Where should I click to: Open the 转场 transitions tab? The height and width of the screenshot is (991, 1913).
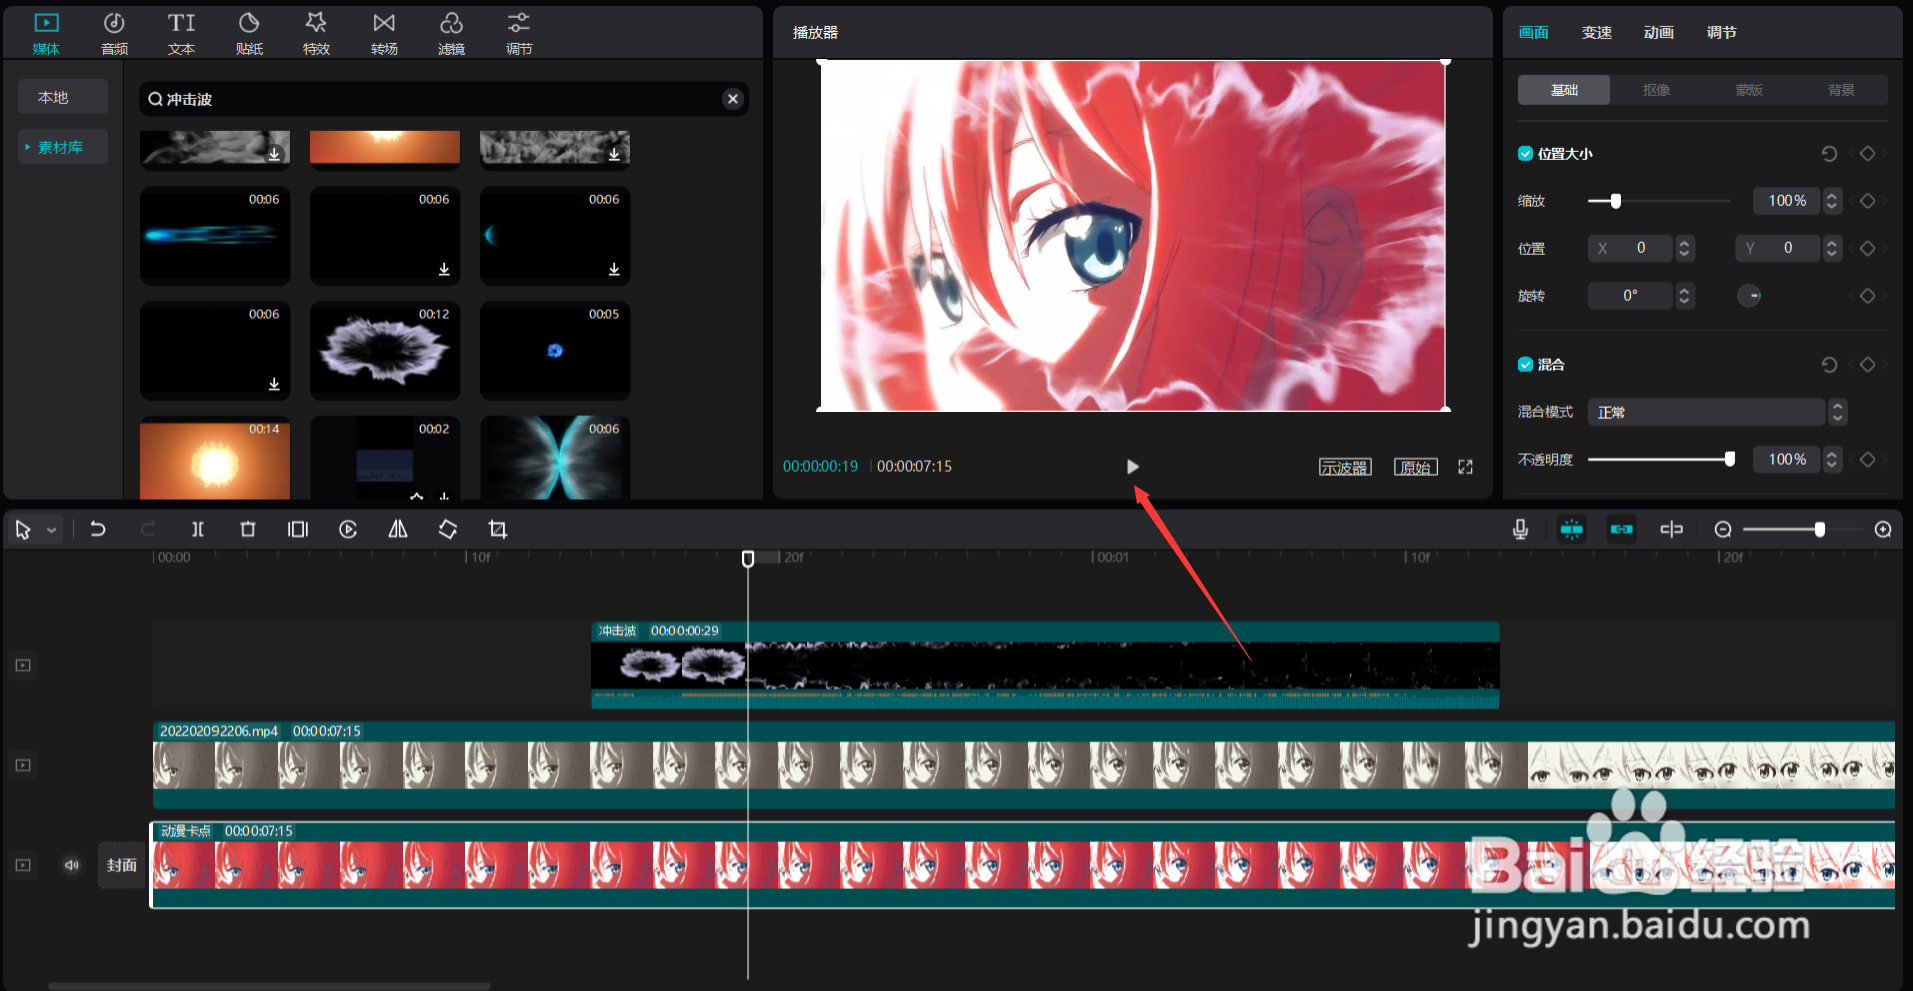(x=384, y=33)
